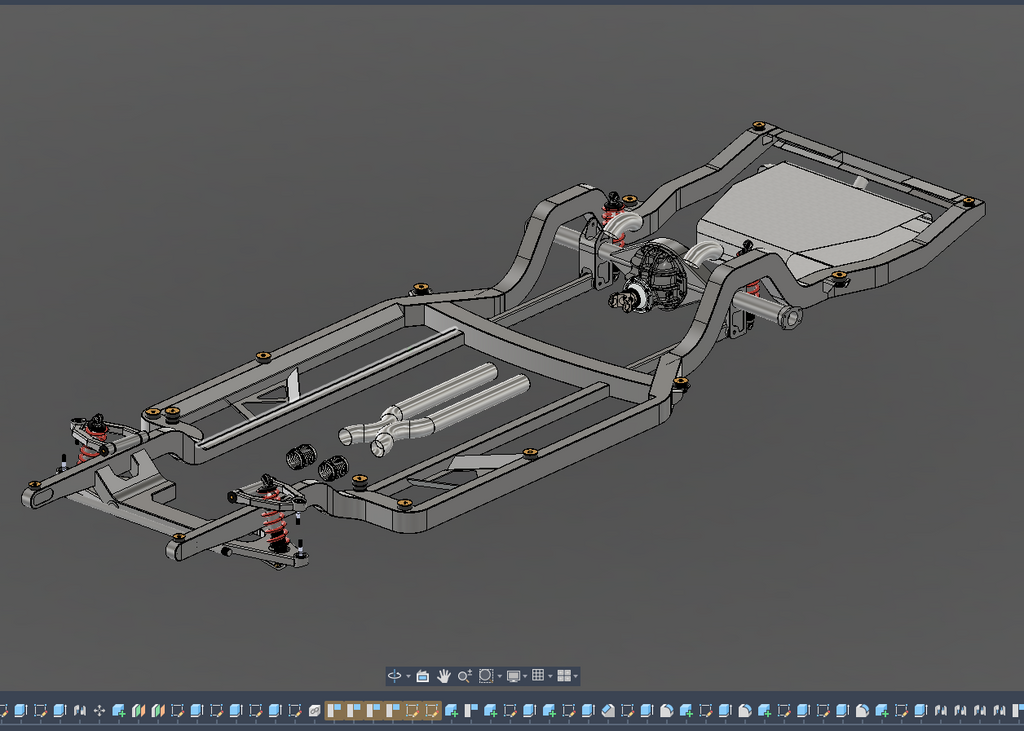Viewport: 1024px width, 731px height.
Task: Open the Grid and Snaps dropdown arrow
Action: [x=550, y=677]
